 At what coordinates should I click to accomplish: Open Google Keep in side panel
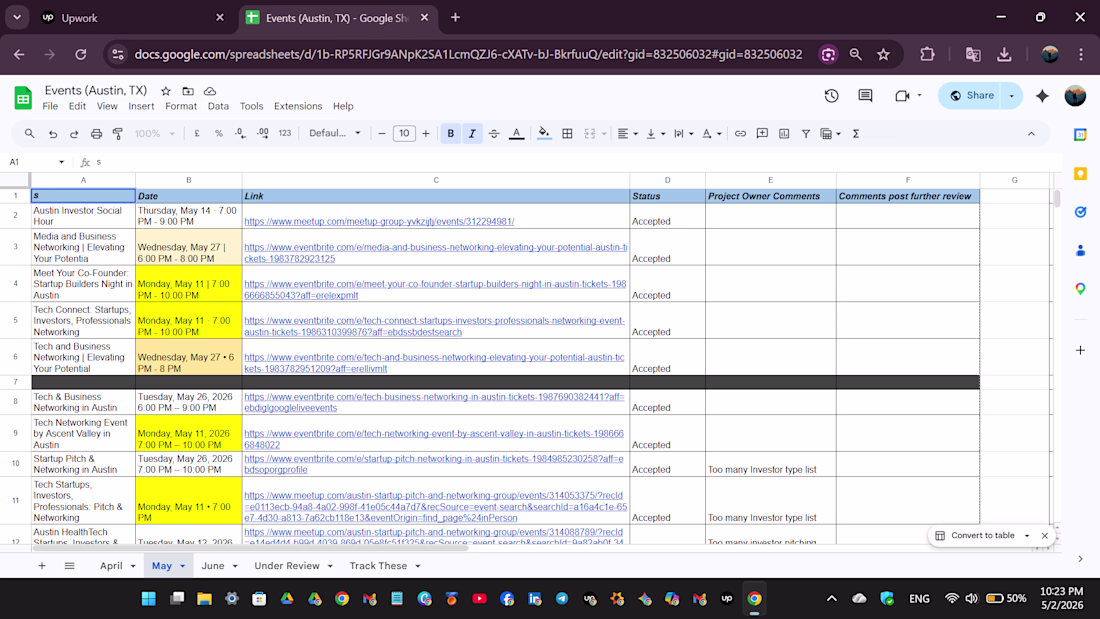click(x=1080, y=173)
